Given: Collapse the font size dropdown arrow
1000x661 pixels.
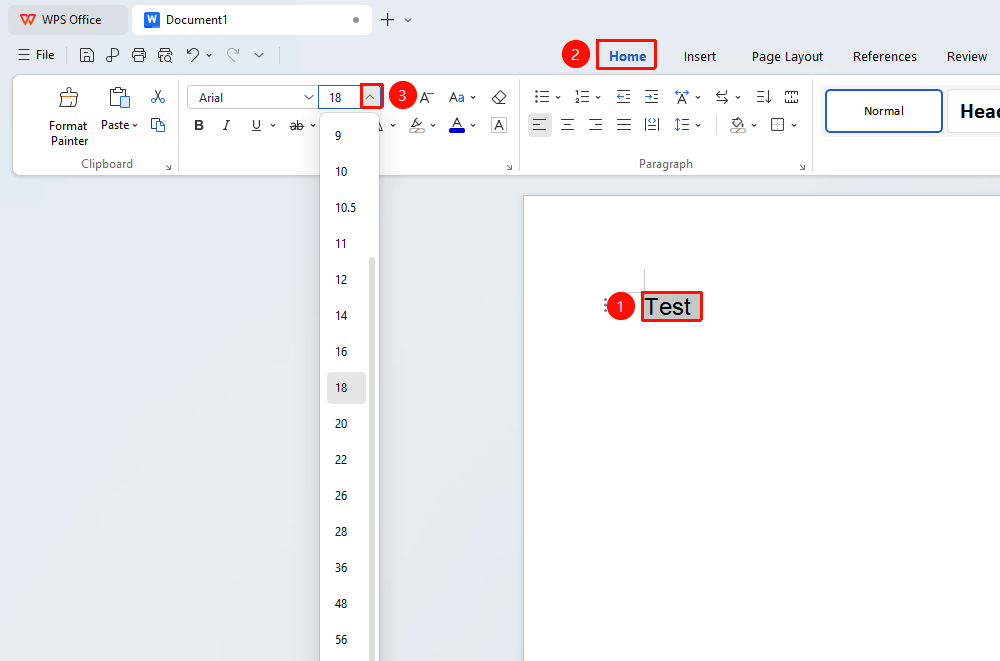Looking at the screenshot, I should click(x=370, y=97).
